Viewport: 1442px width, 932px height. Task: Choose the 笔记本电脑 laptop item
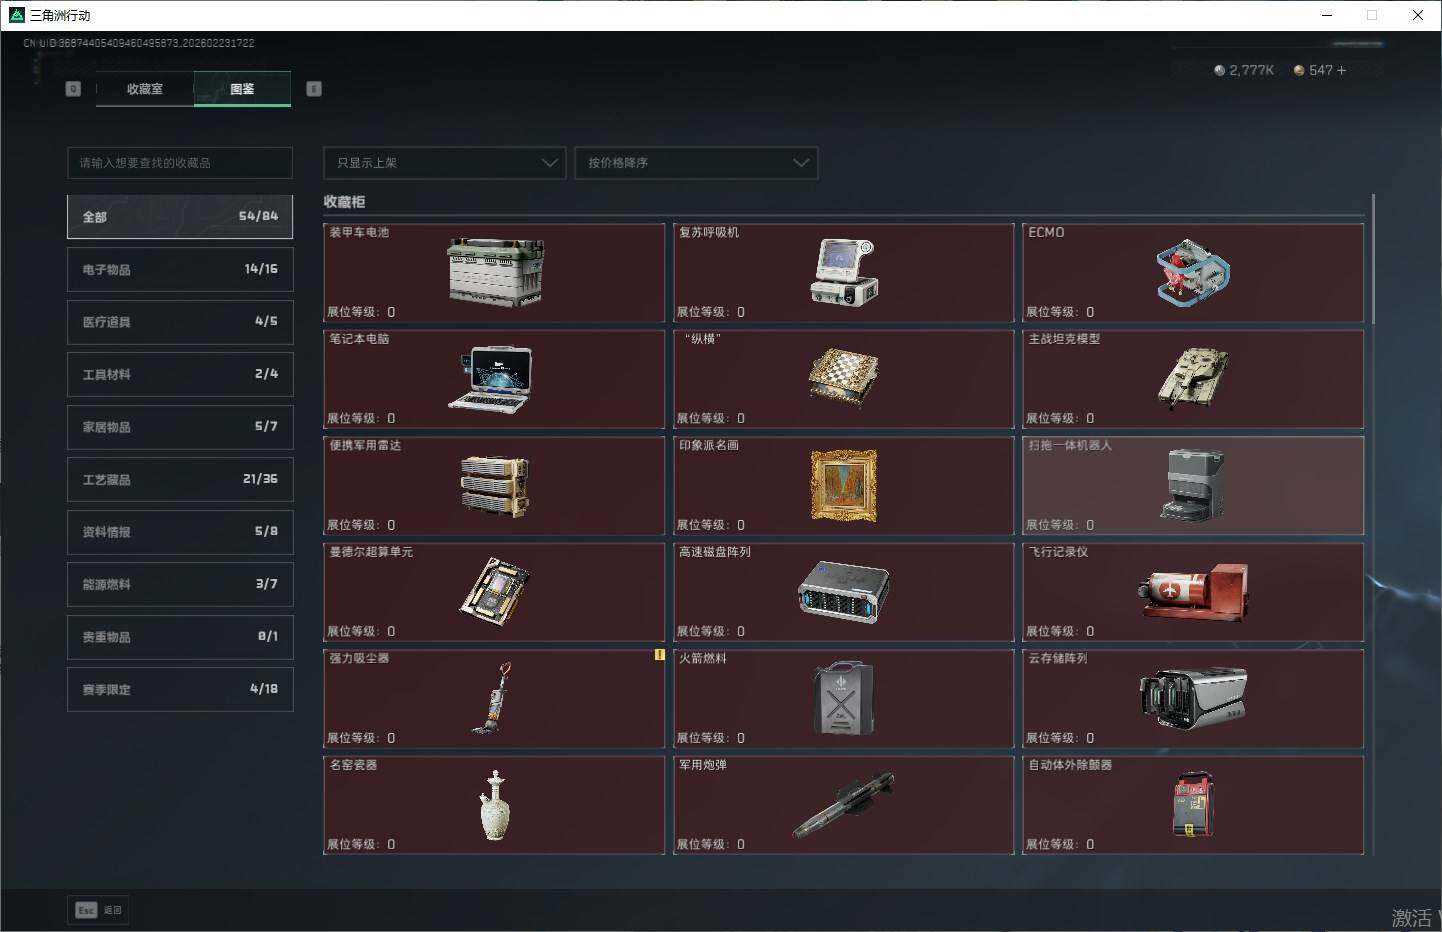494,379
